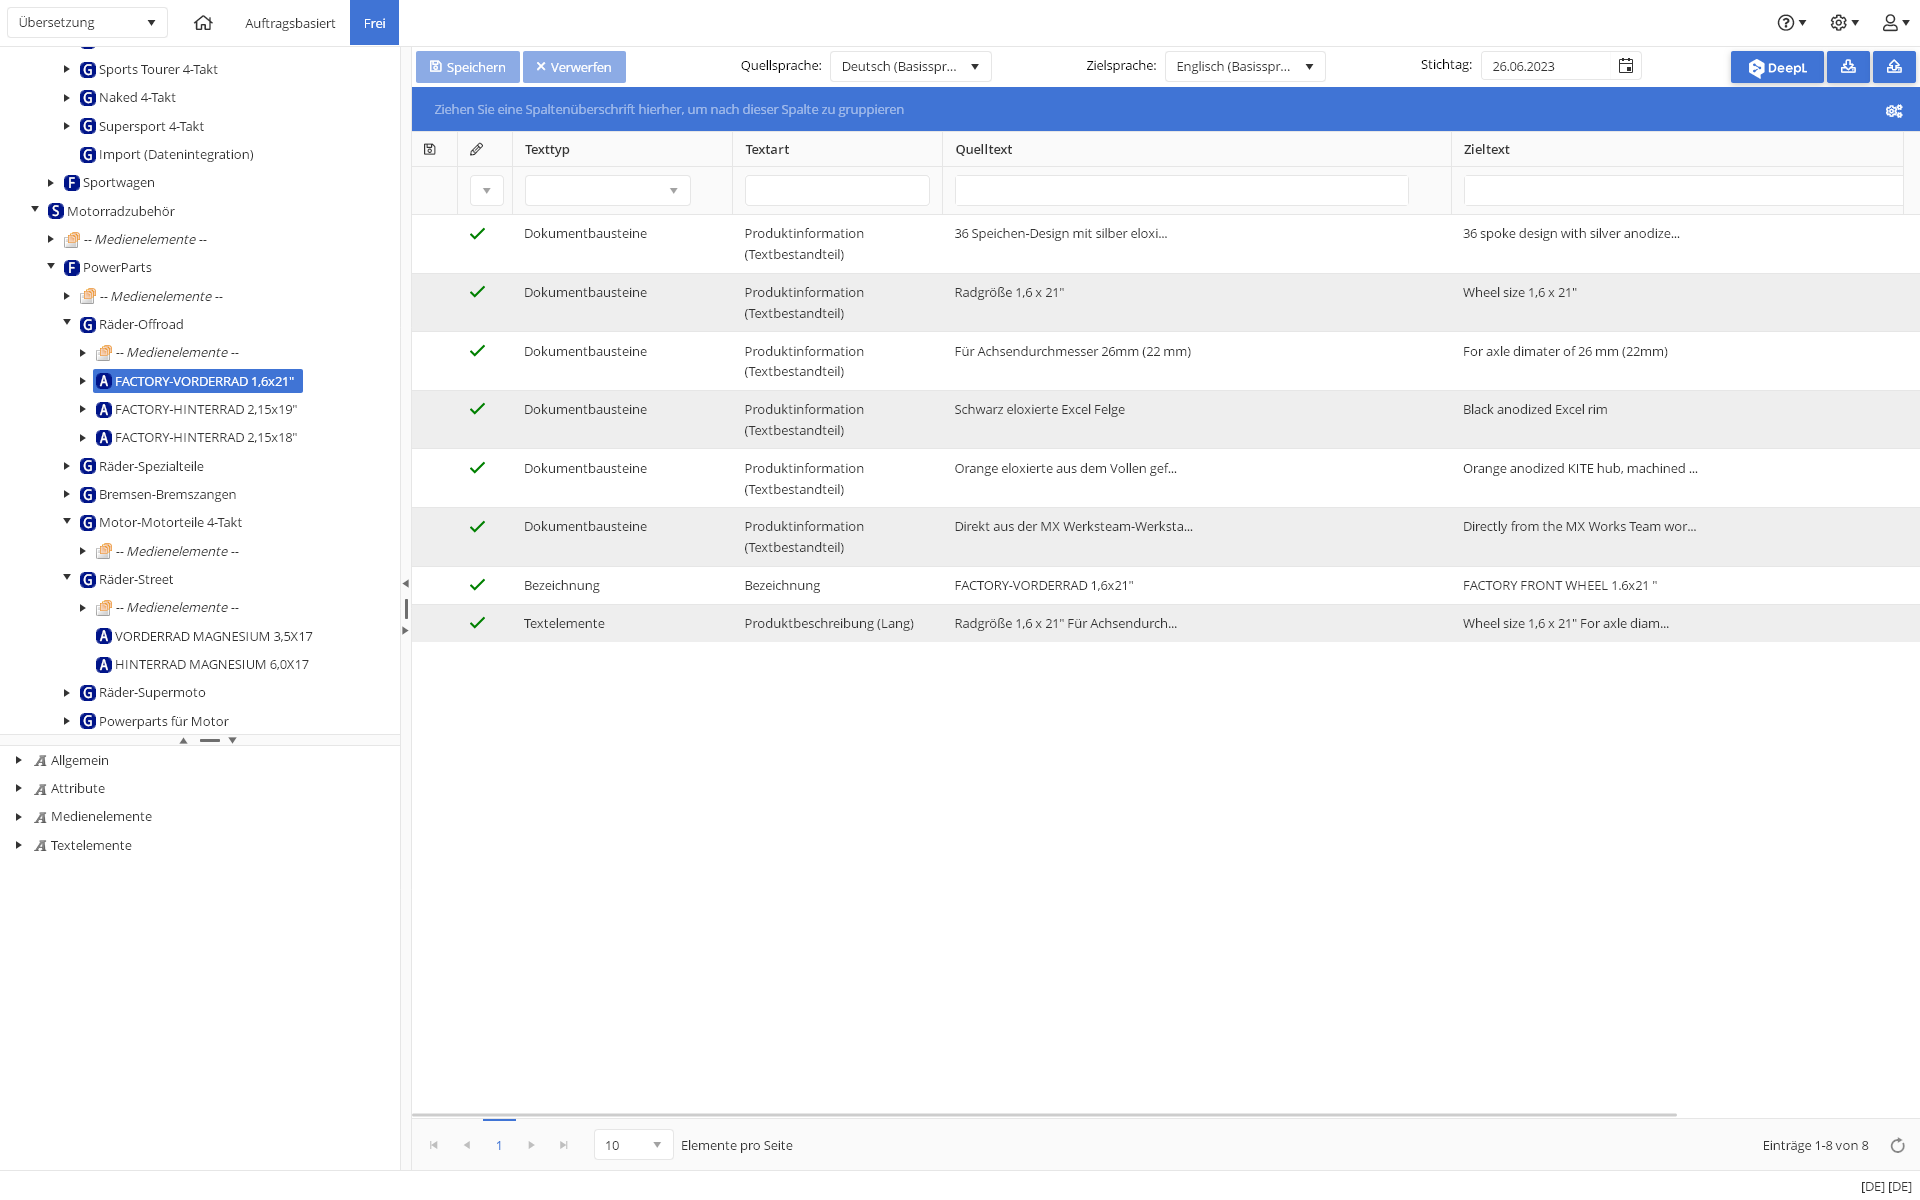Click the [DE] [DE] language indicator

[x=1886, y=1186]
